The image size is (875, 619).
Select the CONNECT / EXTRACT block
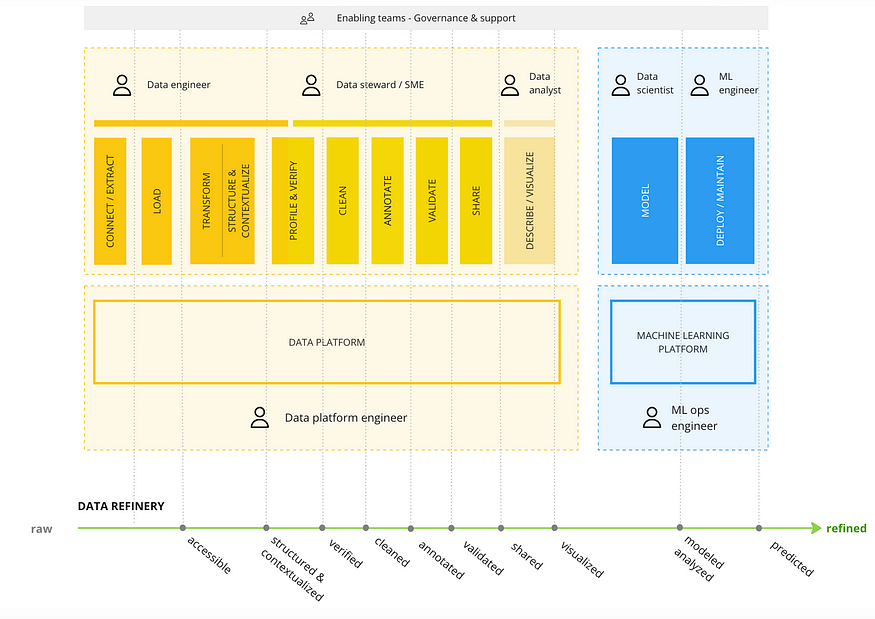(110, 201)
